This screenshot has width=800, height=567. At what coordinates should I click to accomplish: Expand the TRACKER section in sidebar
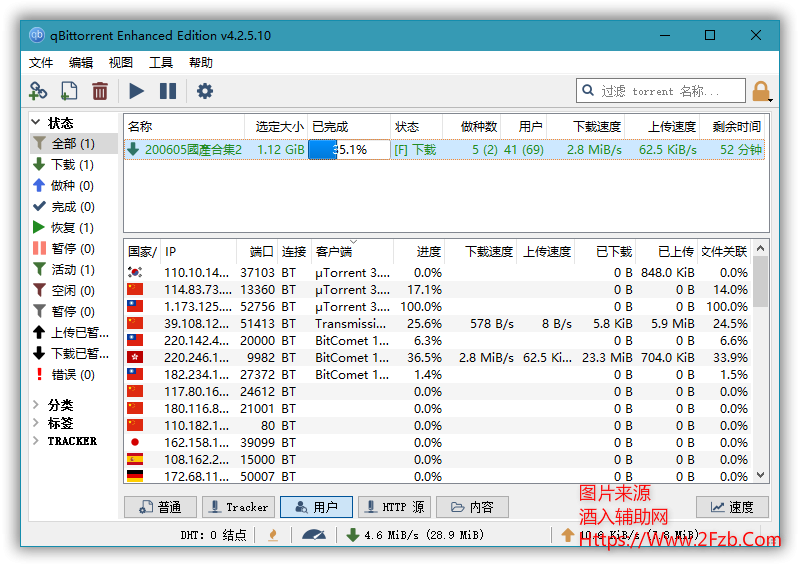[37, 441]
